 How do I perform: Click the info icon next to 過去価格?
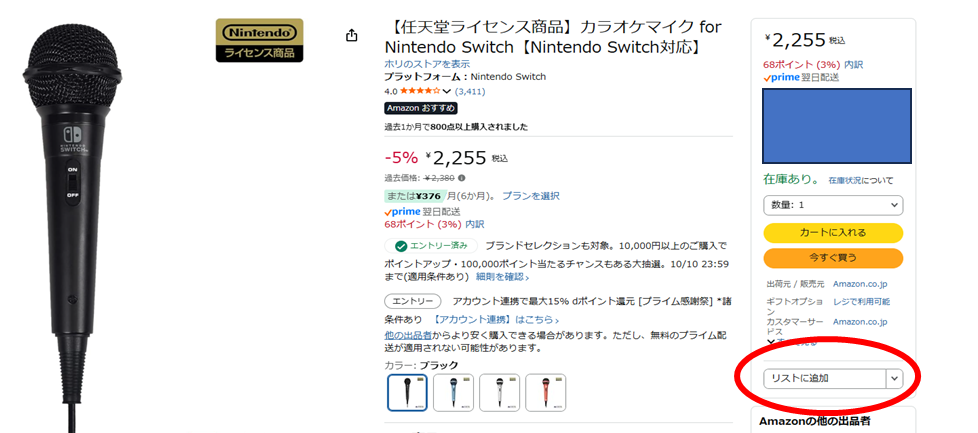click(x=461, y=178)
